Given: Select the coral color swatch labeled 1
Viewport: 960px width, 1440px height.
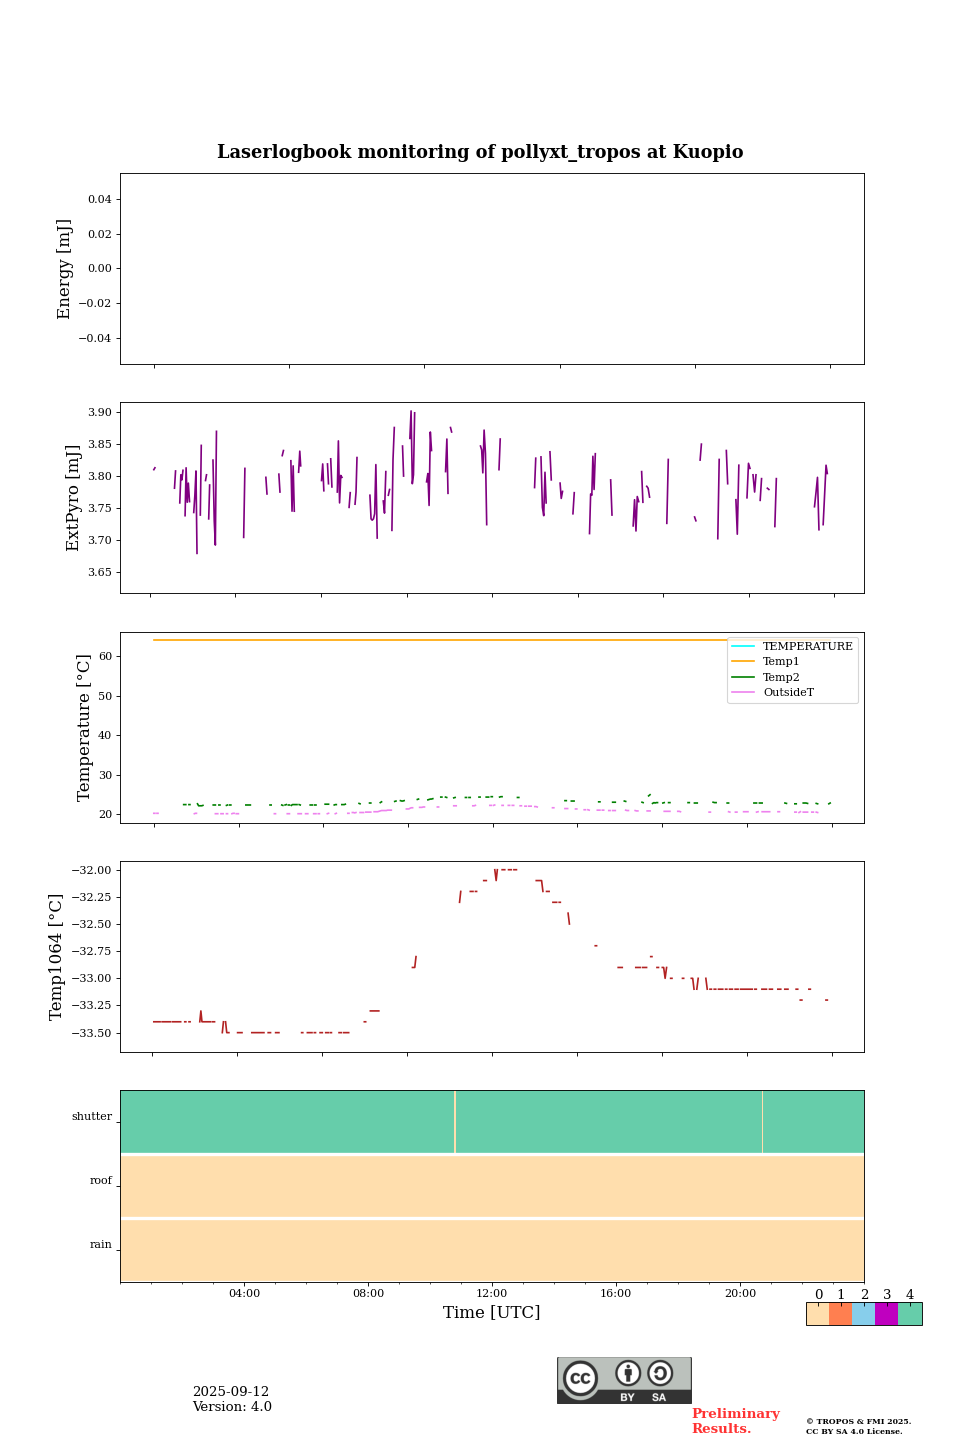Looking at the screenshot, I should coord(840,1314).
